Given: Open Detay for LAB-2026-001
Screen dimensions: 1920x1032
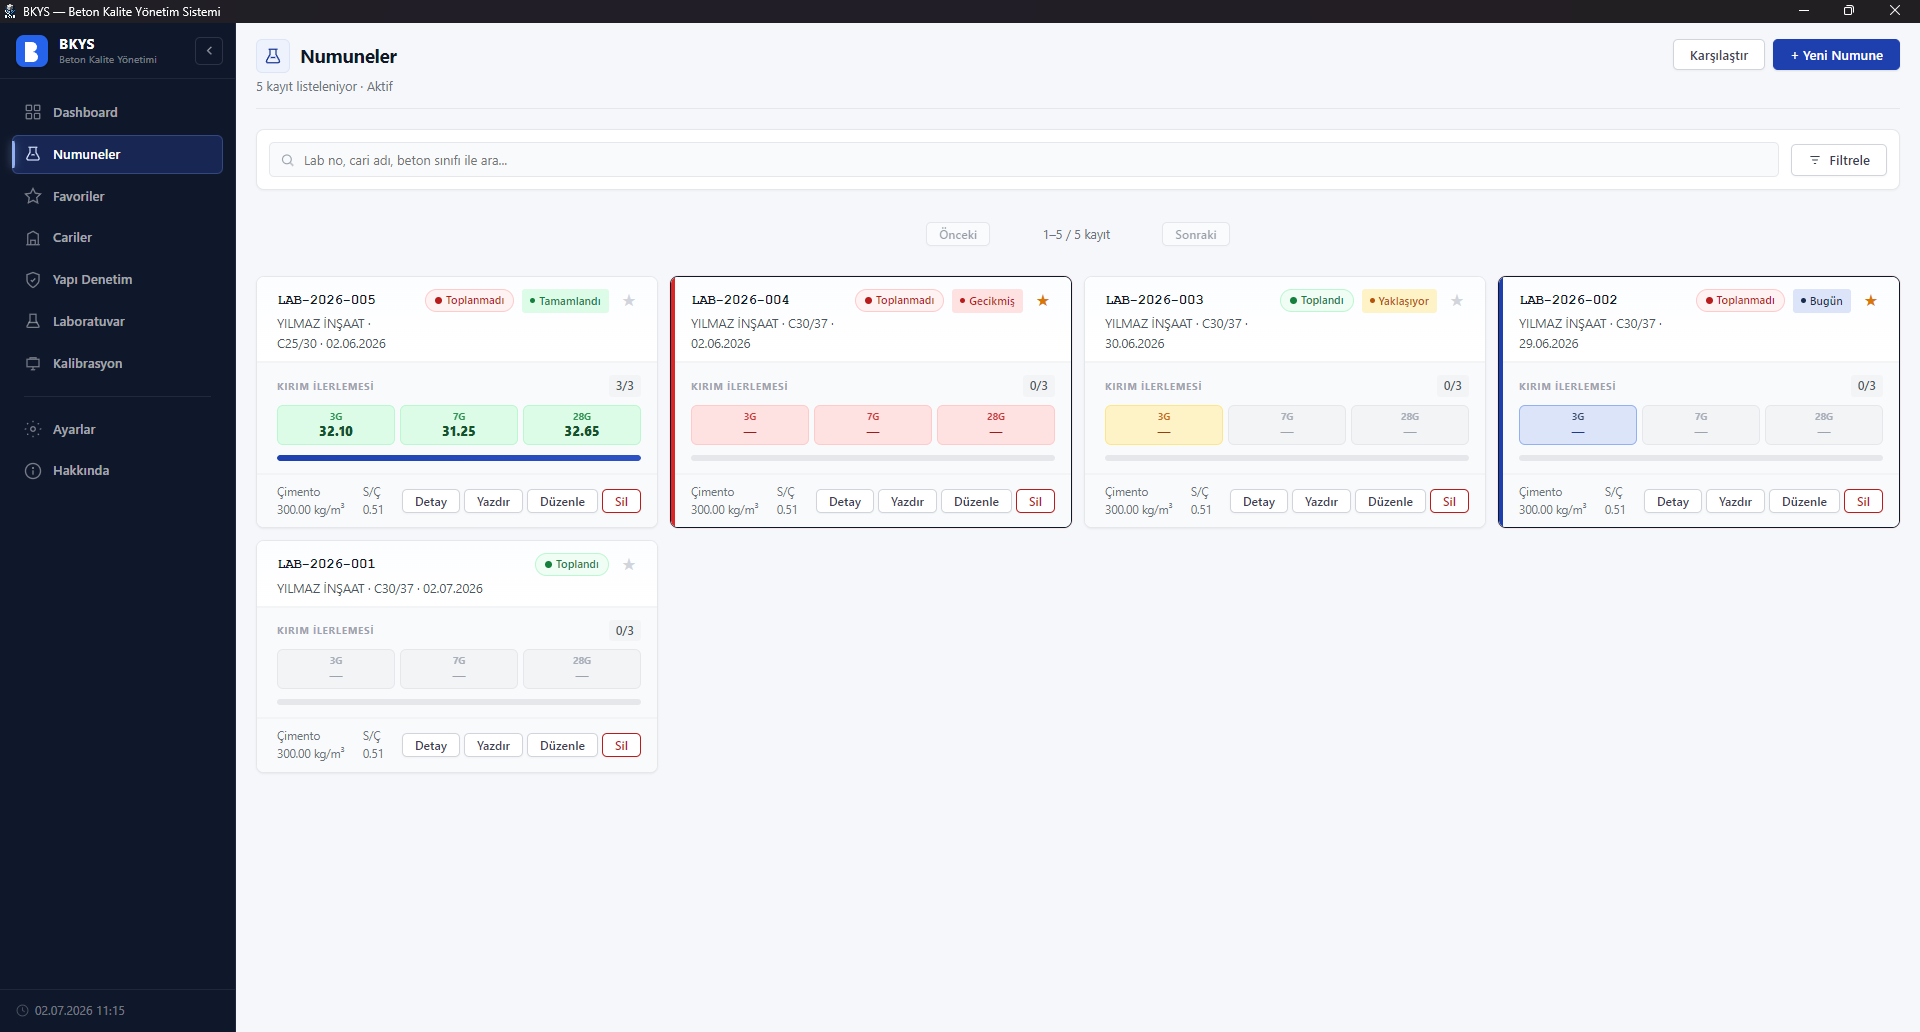Looking at the screenshot, I should point(431,745).
